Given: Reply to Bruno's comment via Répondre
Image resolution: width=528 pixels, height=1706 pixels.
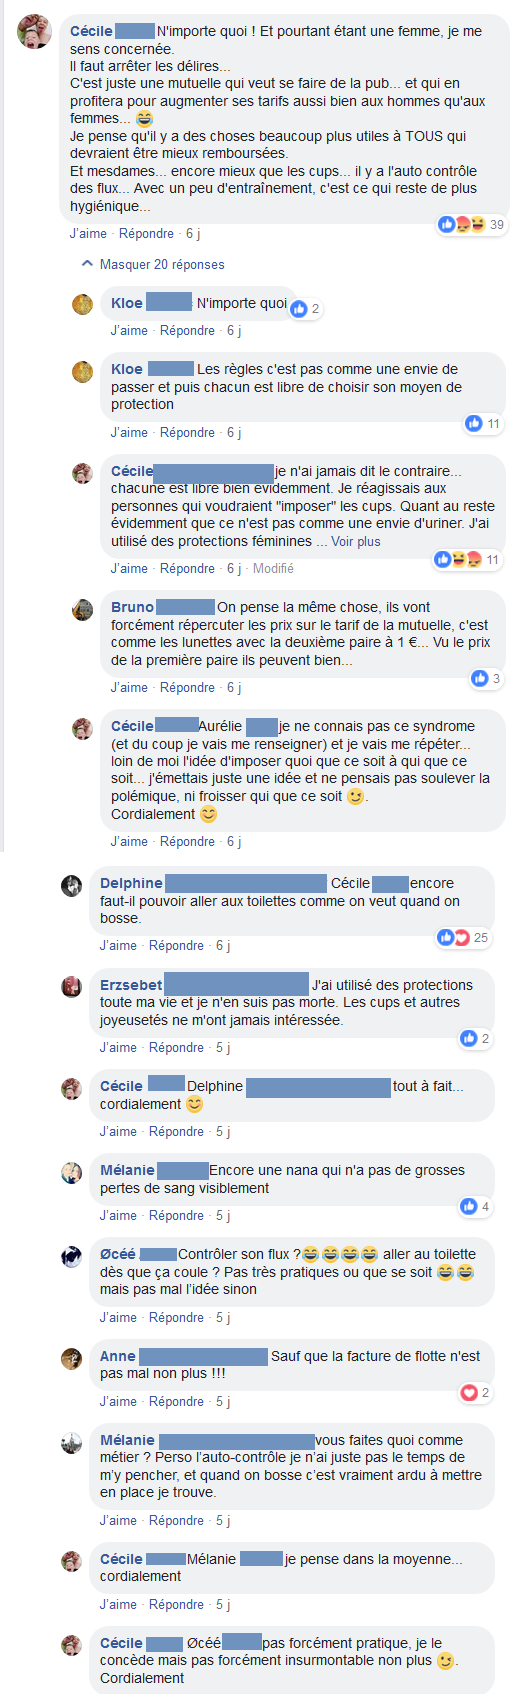Looking at the screenshot, I should pos(187,688).
